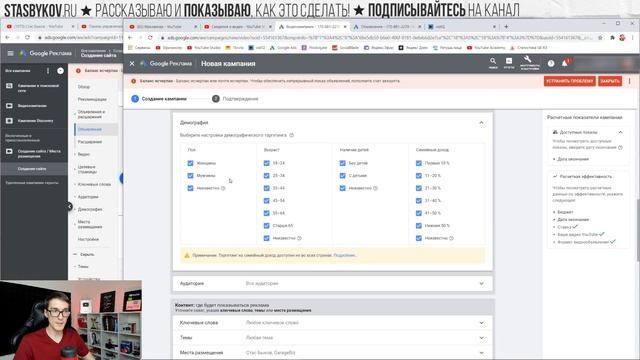640x360 pixels.
Task: Open the extensions puzzle icon in browser toolbar
Action: 612,38
